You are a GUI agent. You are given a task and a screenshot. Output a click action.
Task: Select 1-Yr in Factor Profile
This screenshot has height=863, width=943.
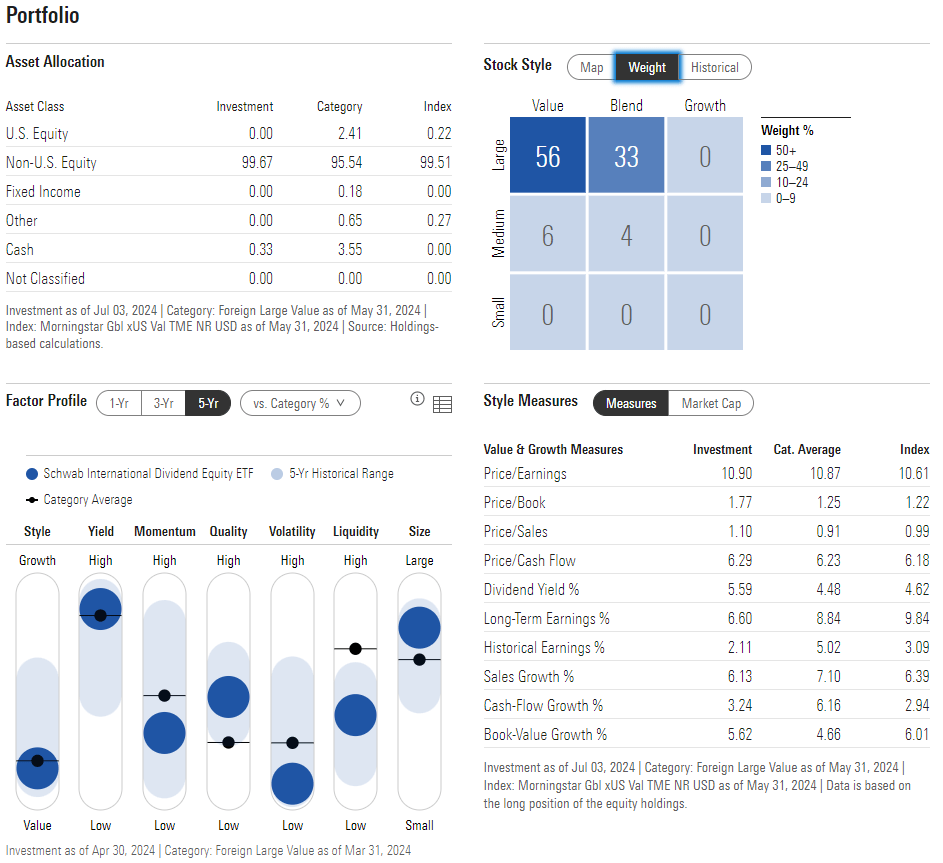pyautogui.click(x=119, y=403)
